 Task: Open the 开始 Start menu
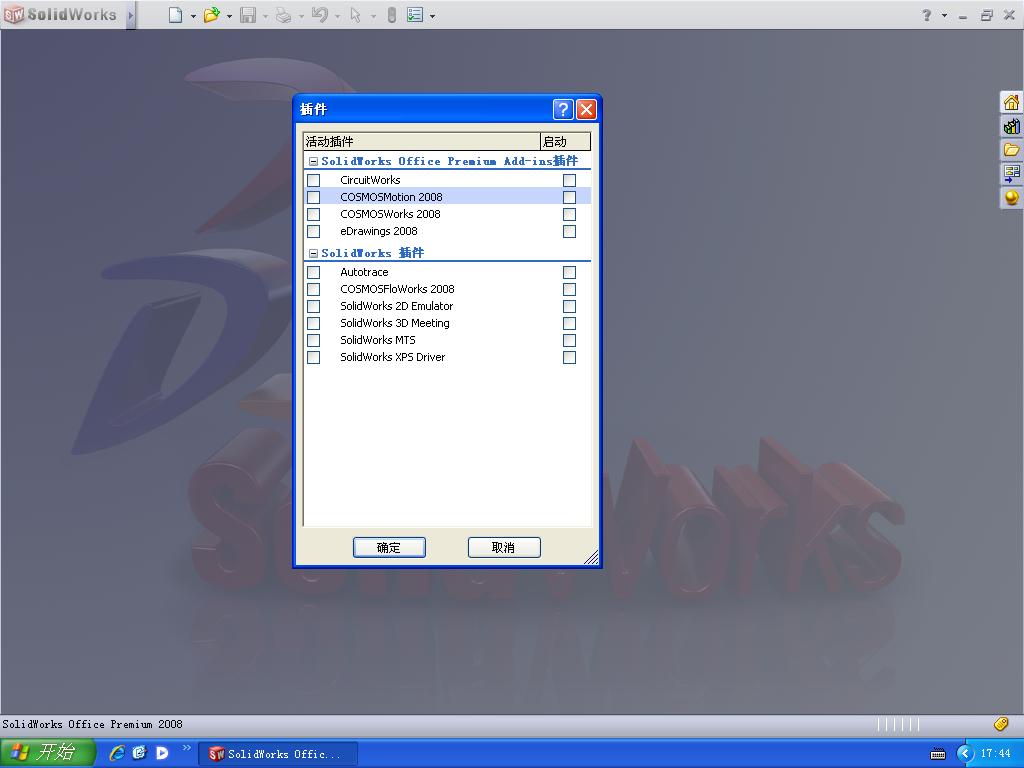tap(48, 753)
